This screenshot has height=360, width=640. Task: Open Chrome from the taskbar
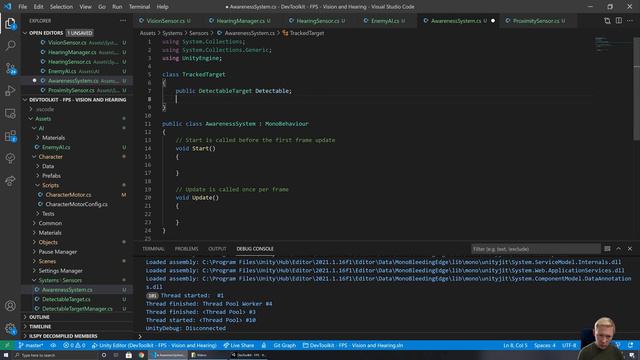141,355
